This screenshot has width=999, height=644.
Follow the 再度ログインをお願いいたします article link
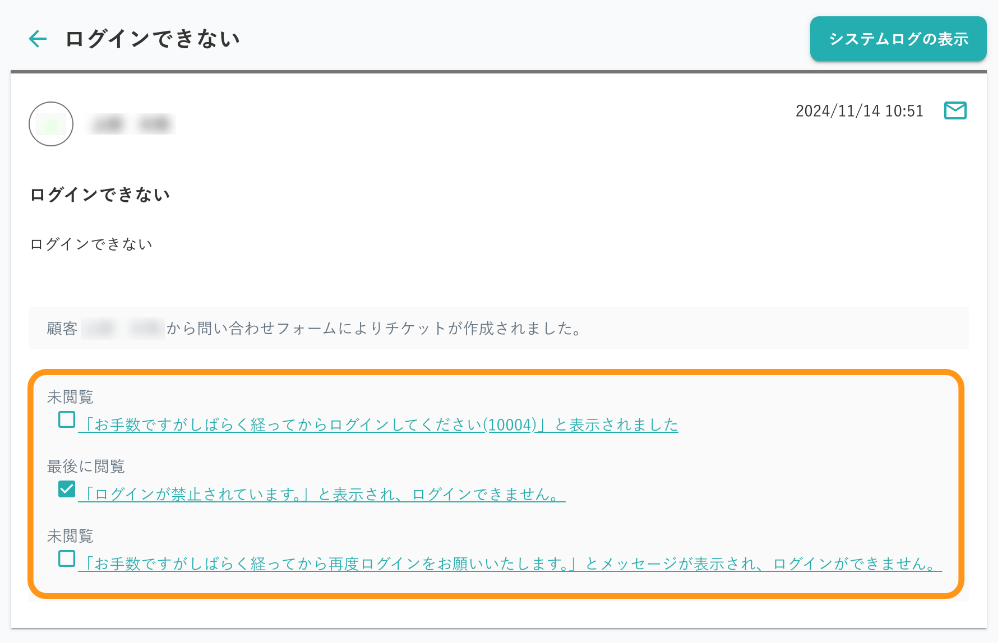pos(509,564)
